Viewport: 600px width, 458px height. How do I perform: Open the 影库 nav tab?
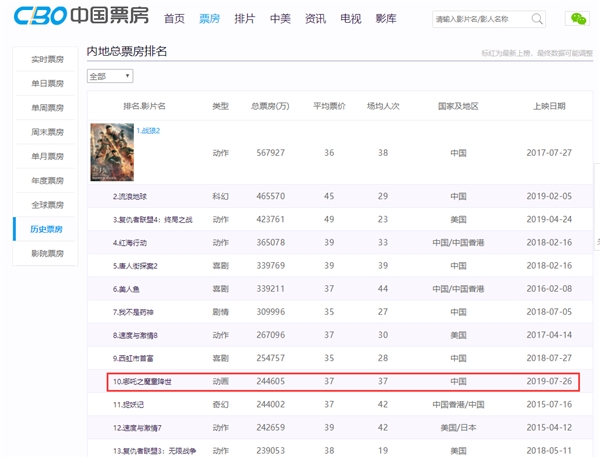[x=385, y=19]
